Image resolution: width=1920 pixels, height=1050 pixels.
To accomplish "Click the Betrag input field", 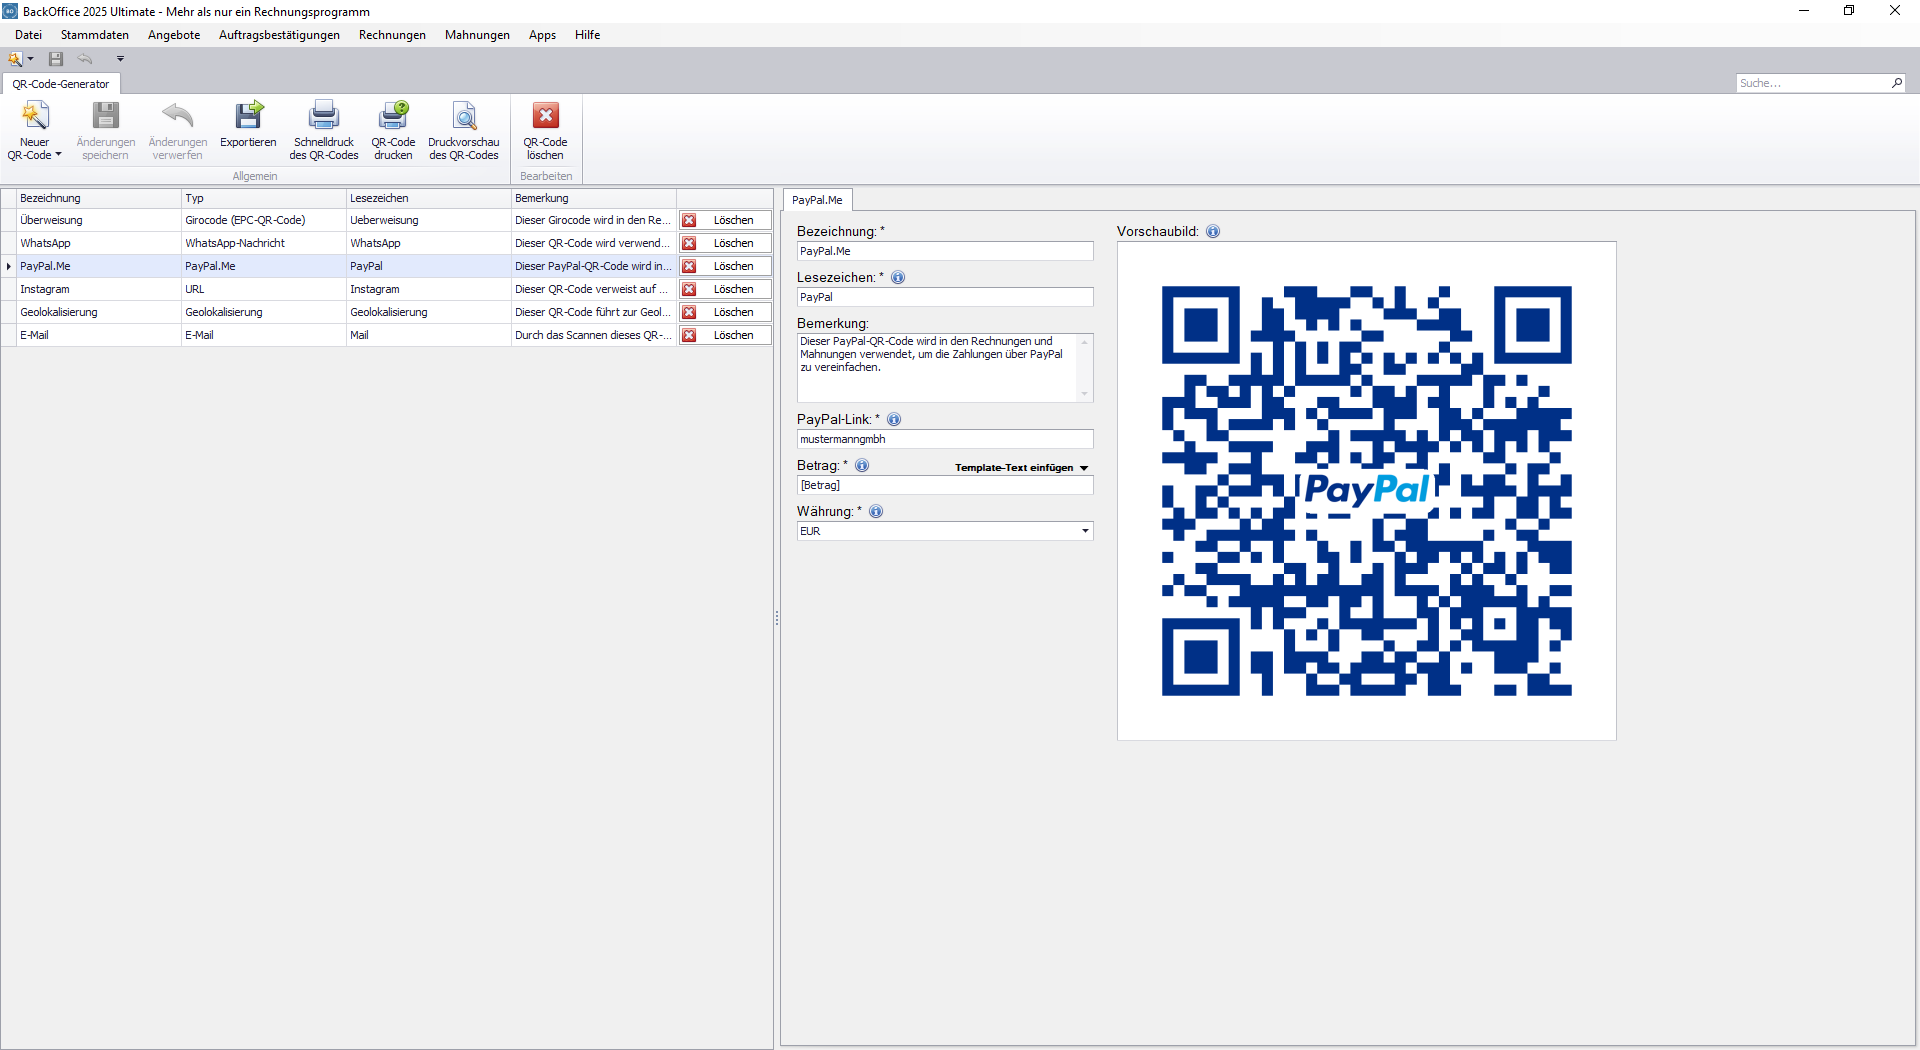I will 945,485.
